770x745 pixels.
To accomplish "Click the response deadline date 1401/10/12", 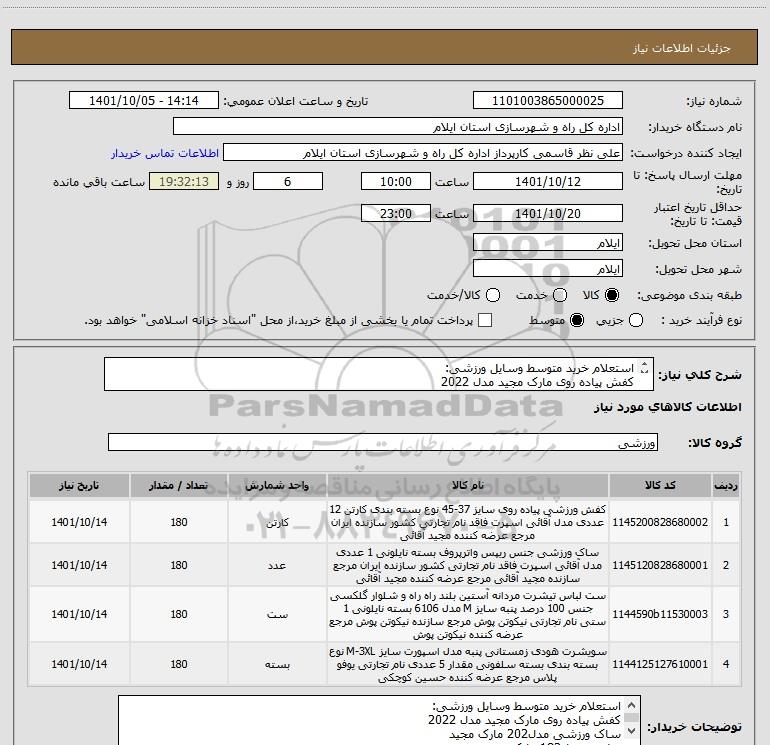I will click(x=548, y=181).
